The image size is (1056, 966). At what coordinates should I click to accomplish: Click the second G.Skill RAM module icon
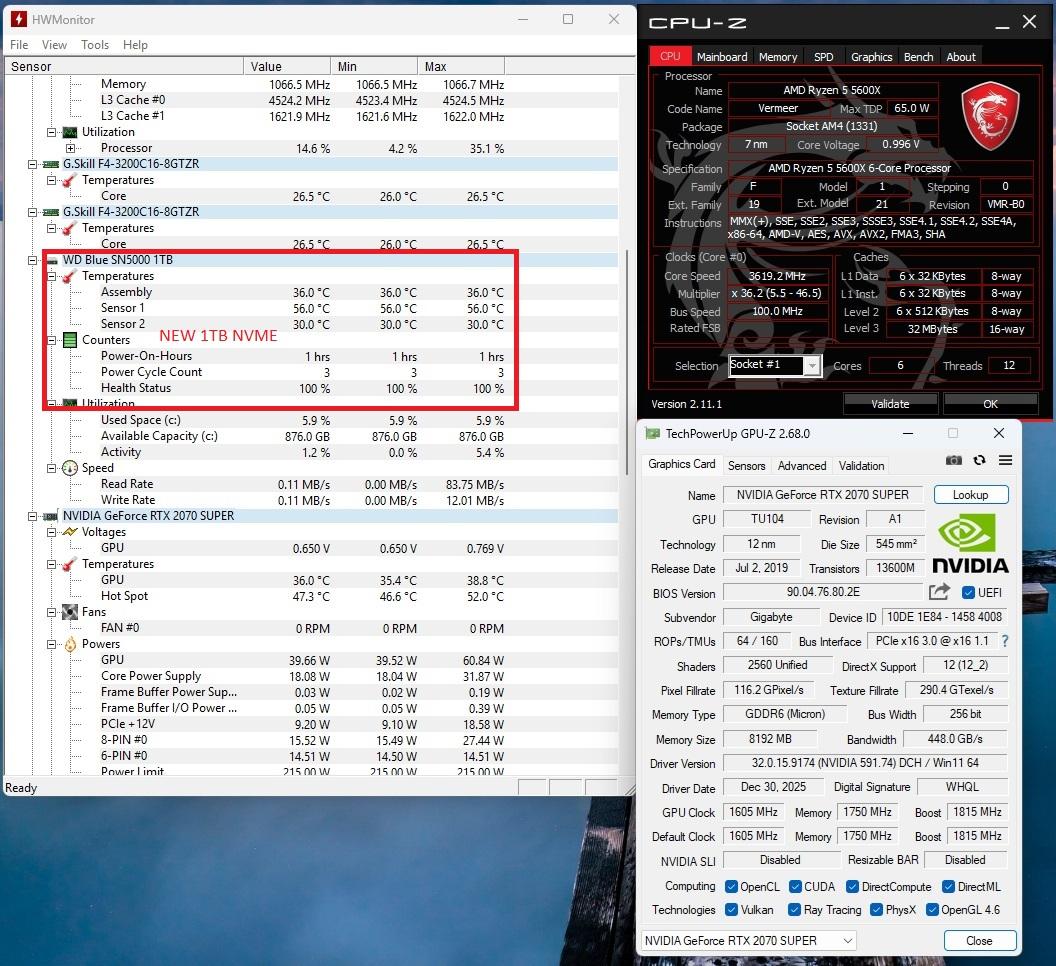click(x=51, y=212)
